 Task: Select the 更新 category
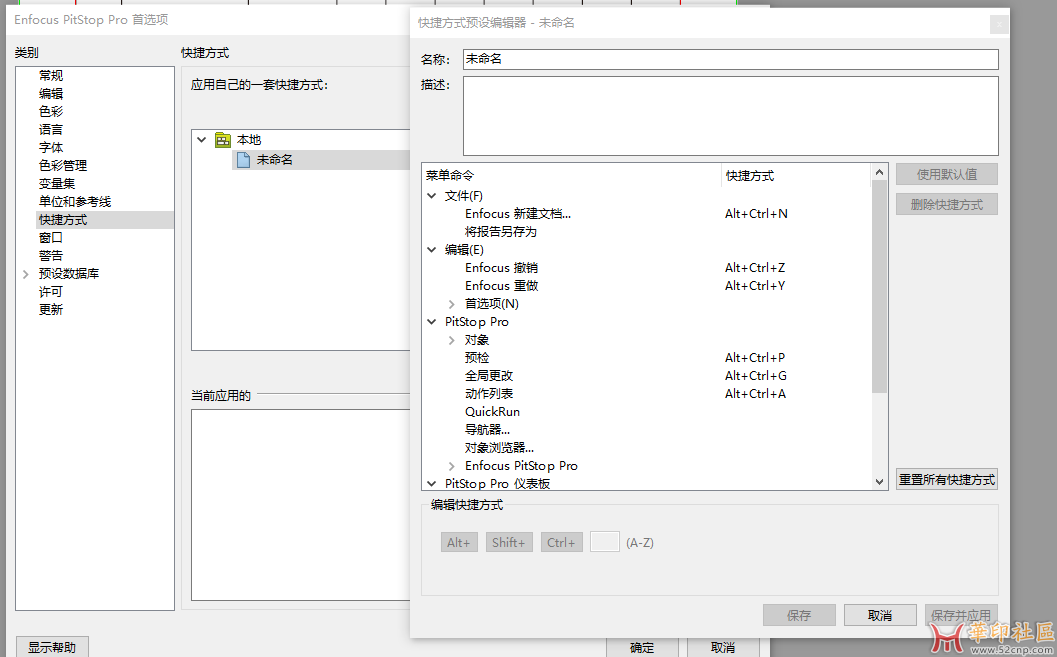pyautogui.click(x=51, y=309)
